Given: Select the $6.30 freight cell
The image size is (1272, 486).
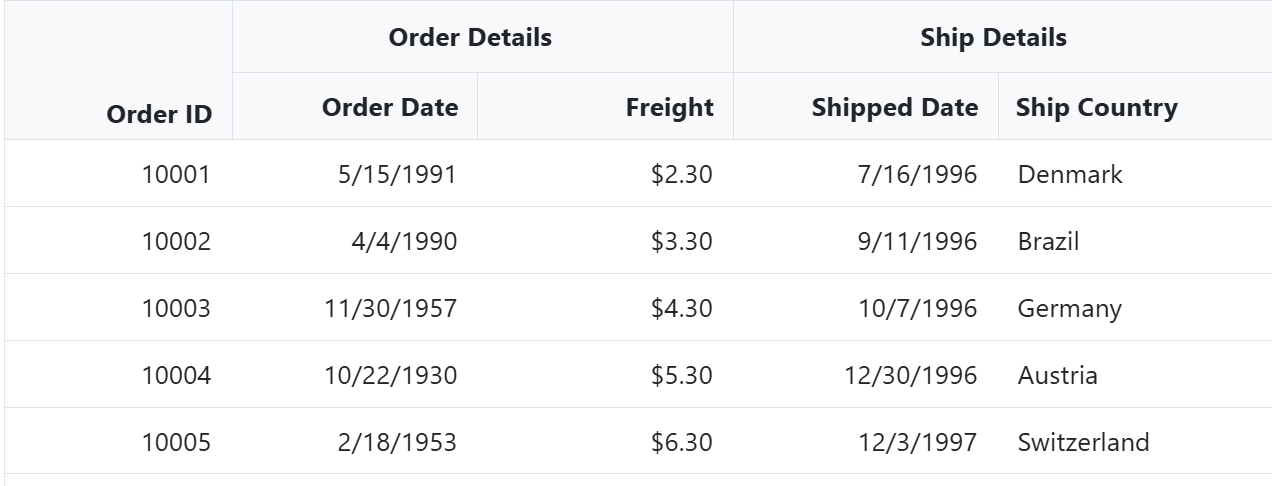Looking at the screenshot, I should tap(681, 442).
